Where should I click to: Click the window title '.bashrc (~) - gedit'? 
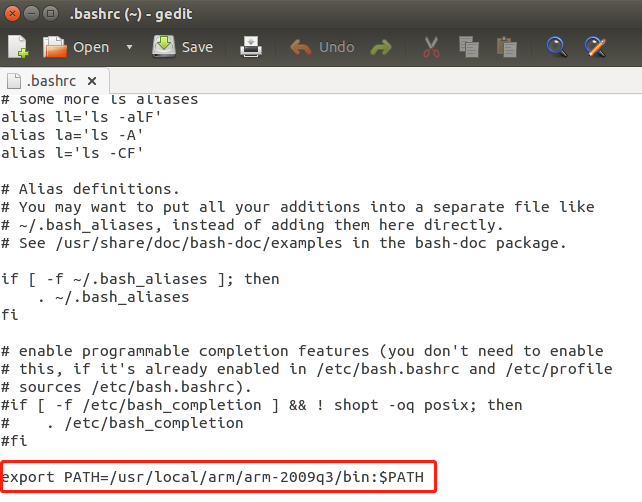point(131,14)
